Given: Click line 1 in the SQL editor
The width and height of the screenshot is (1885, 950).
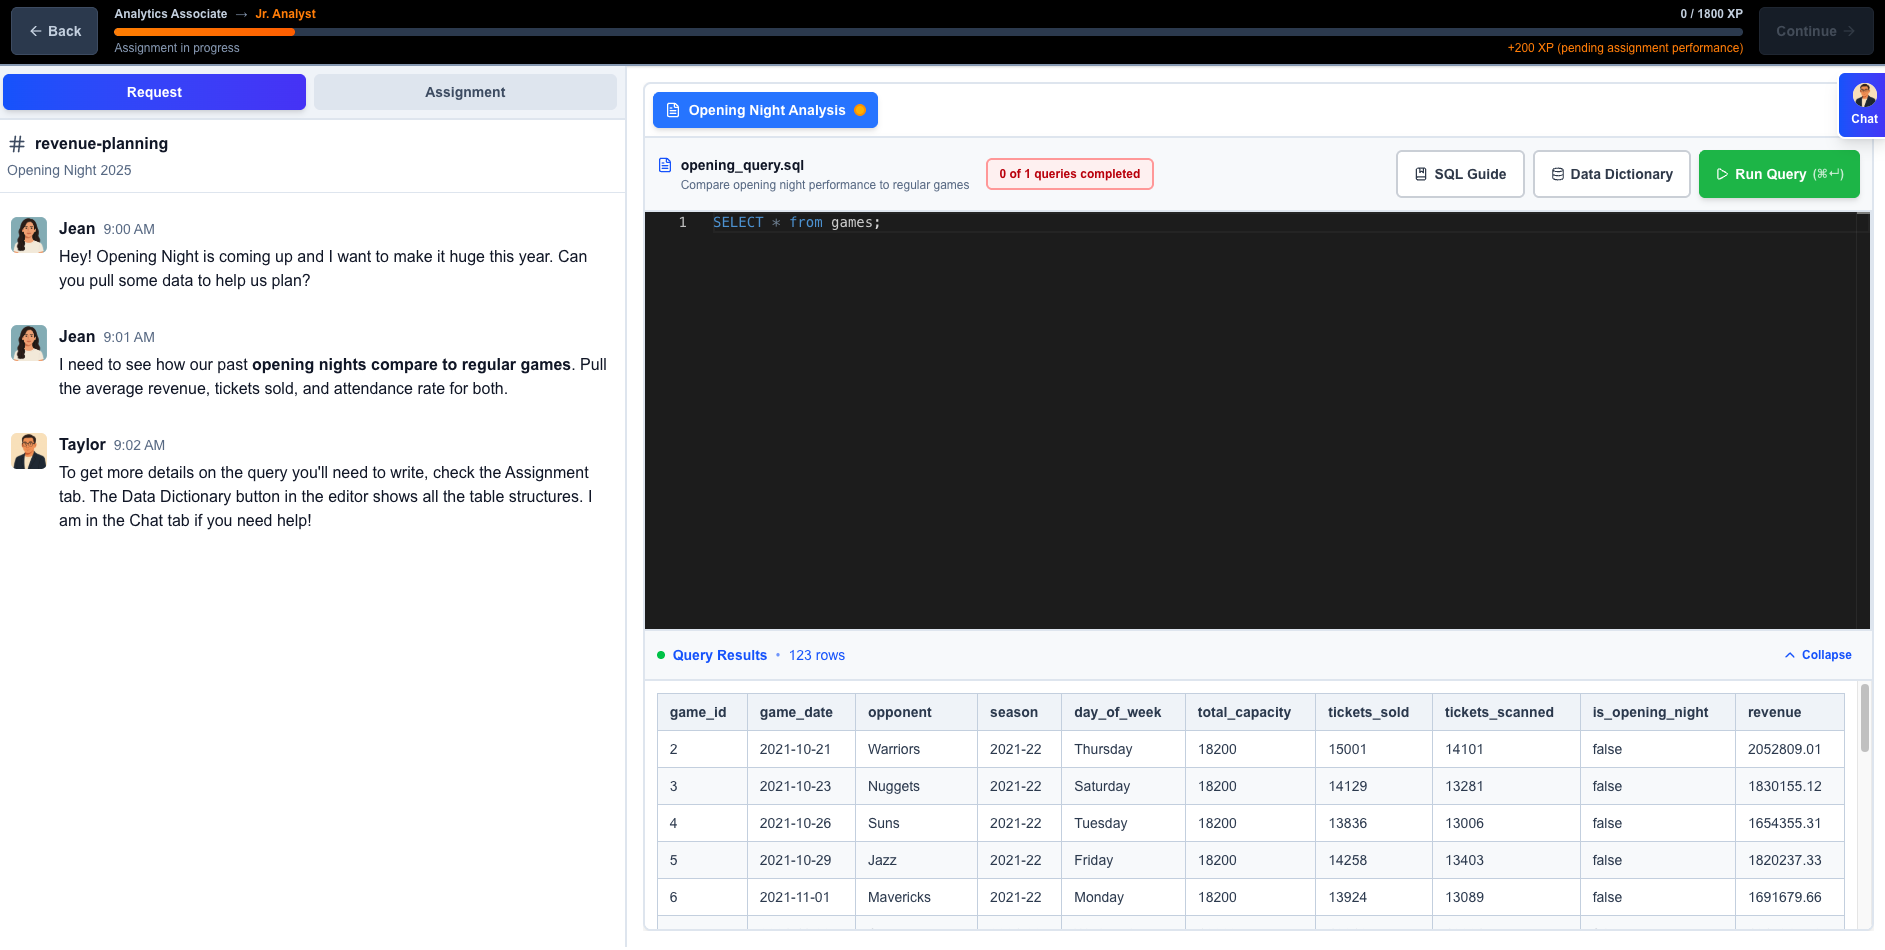Looking at the screenshot, I should coord(795,222).
